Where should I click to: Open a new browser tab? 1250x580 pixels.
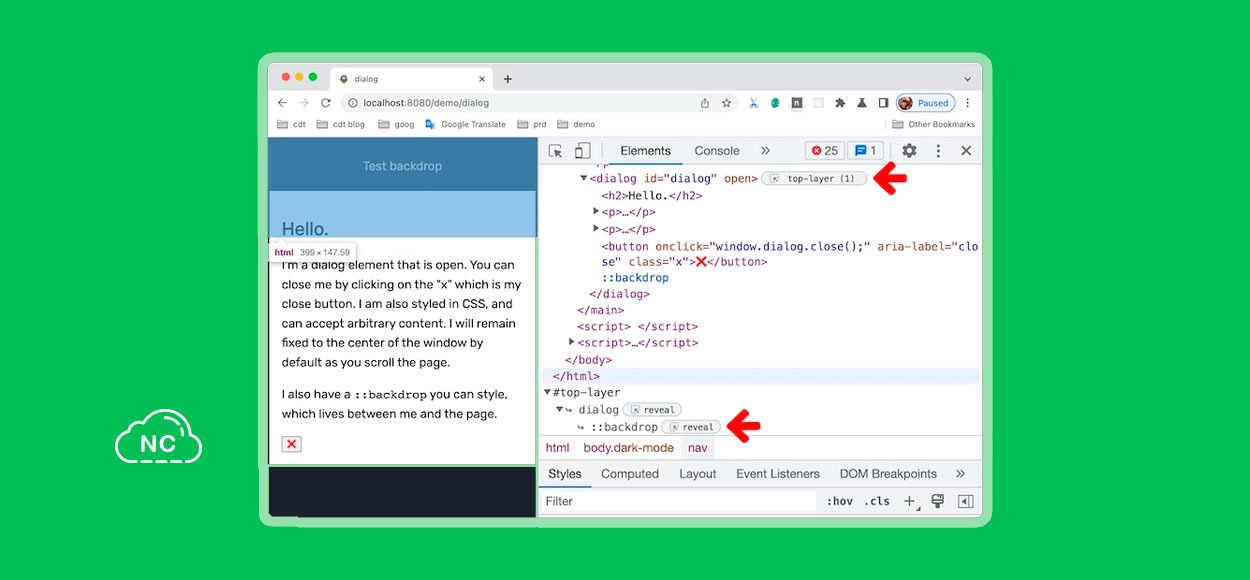click(508, 79)
